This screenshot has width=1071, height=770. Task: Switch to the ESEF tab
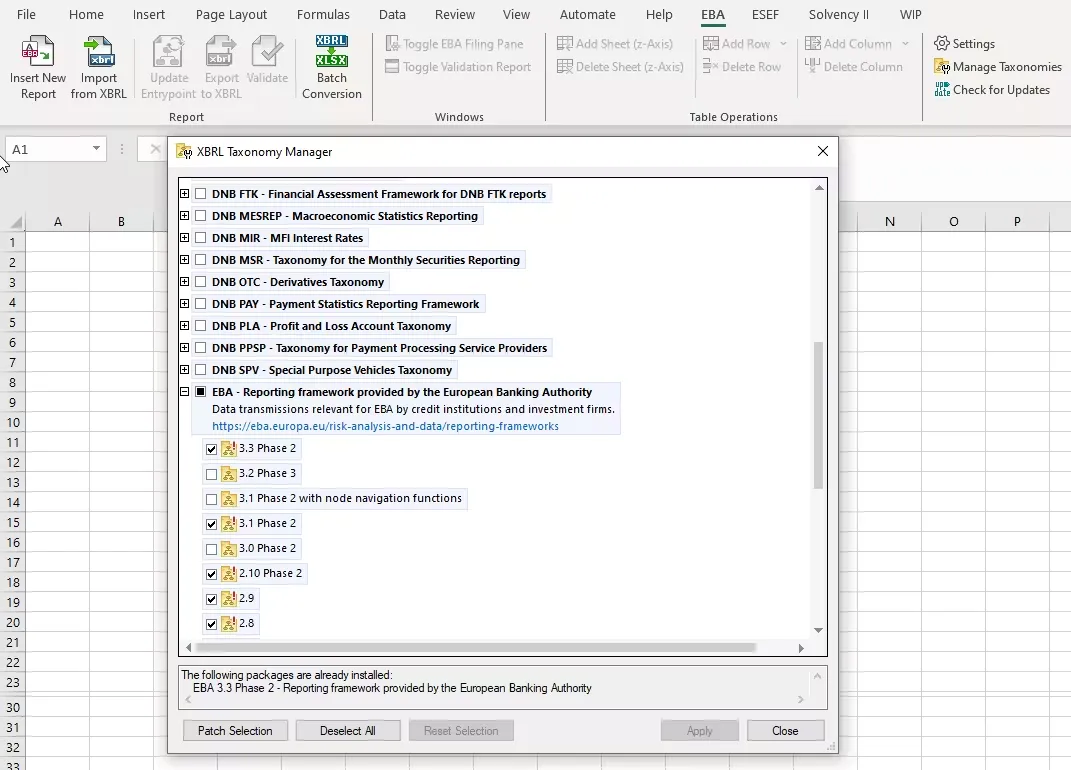765,14
